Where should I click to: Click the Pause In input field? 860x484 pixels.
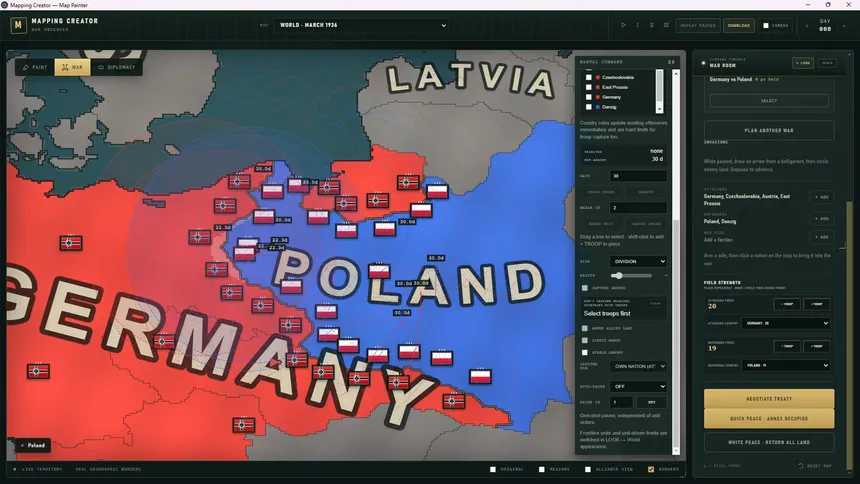pos(621,402)
